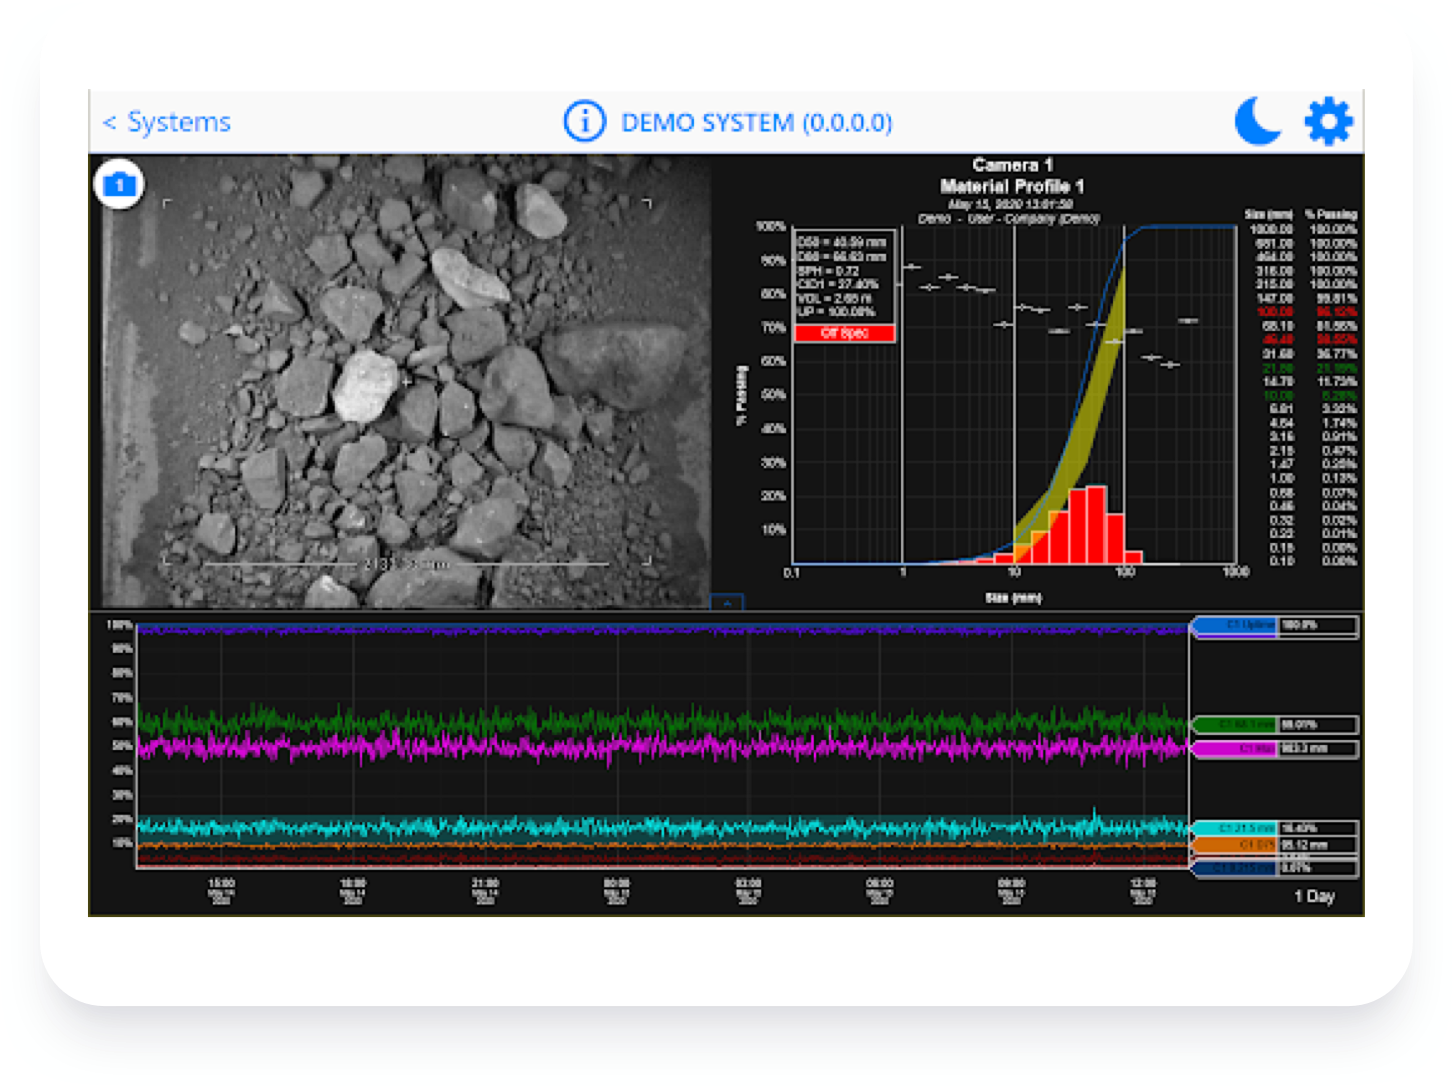Open the system info circle icon
This screenshot has width=1454, height=1088.
[x=584, y=122]
